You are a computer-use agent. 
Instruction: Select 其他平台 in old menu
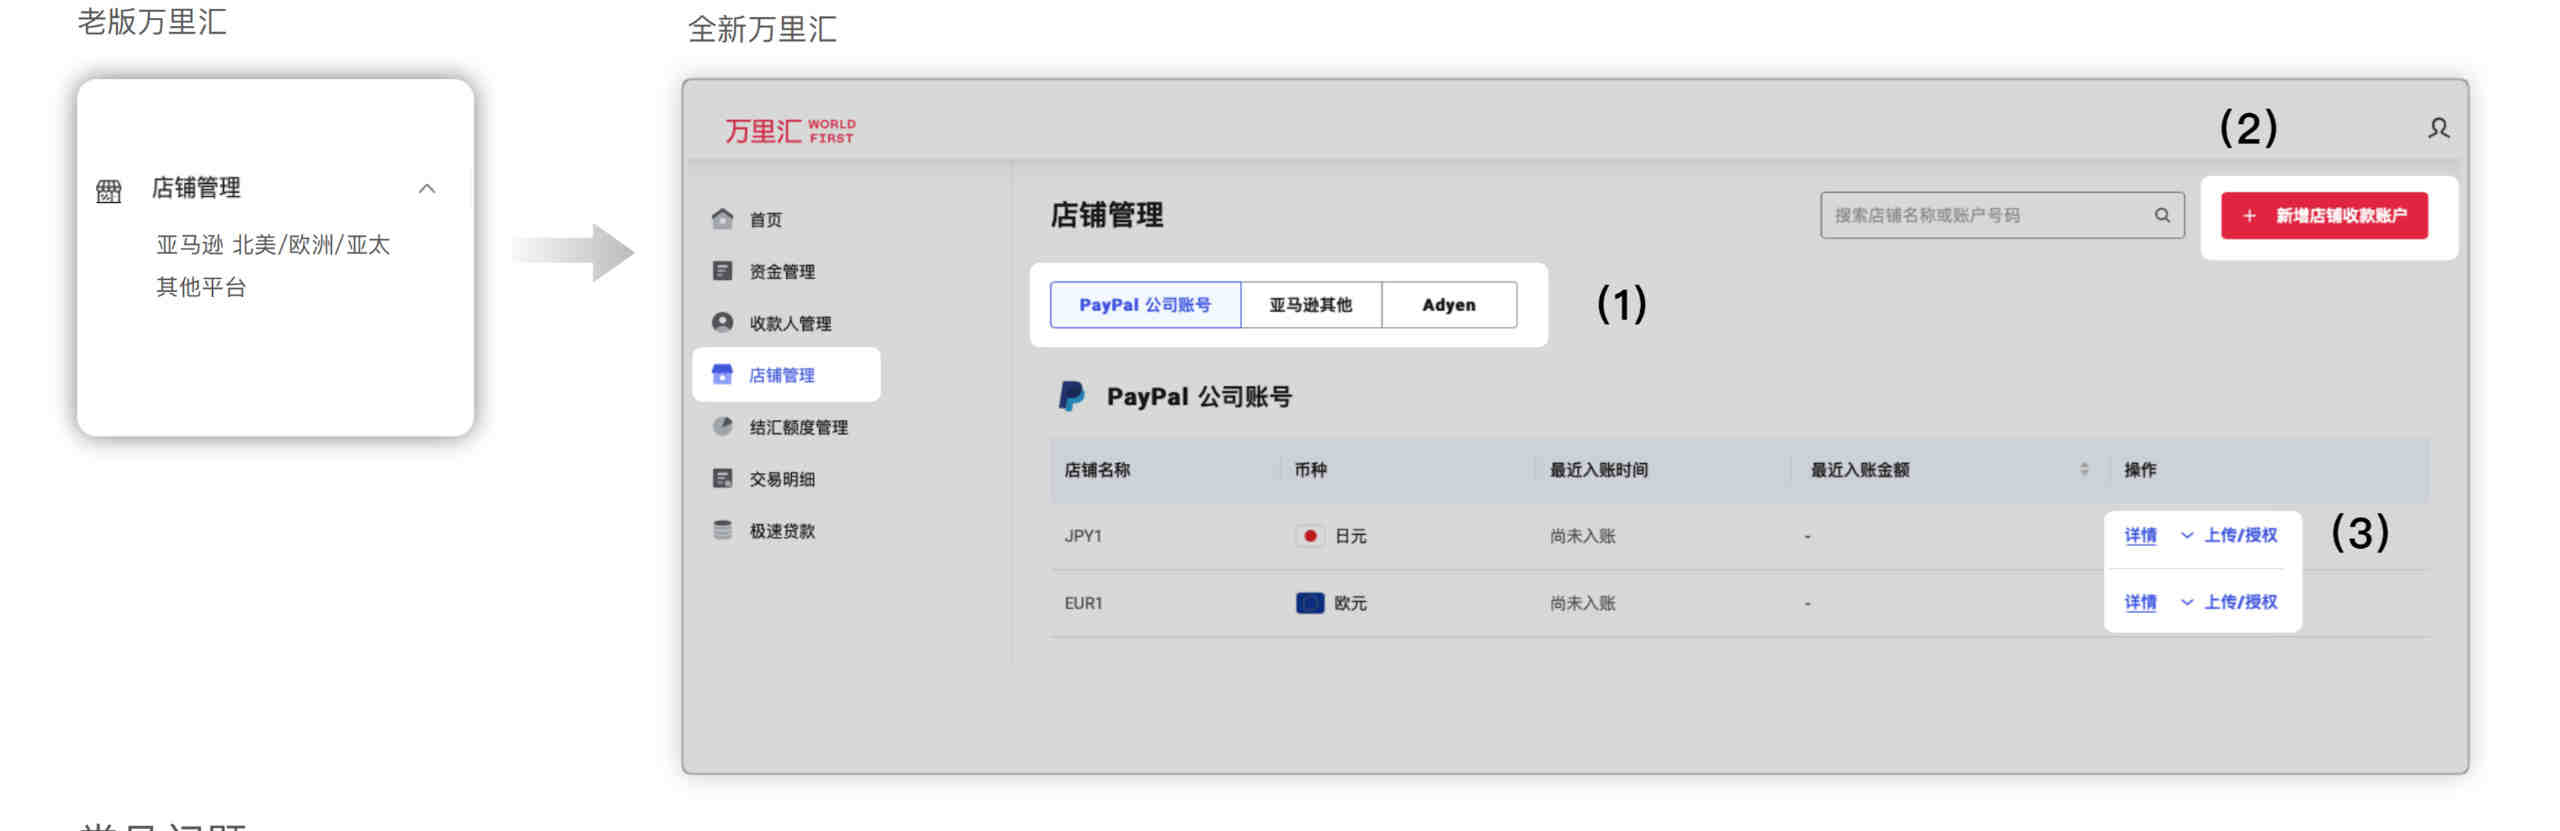pyautogui.click(x=201, y=287)
